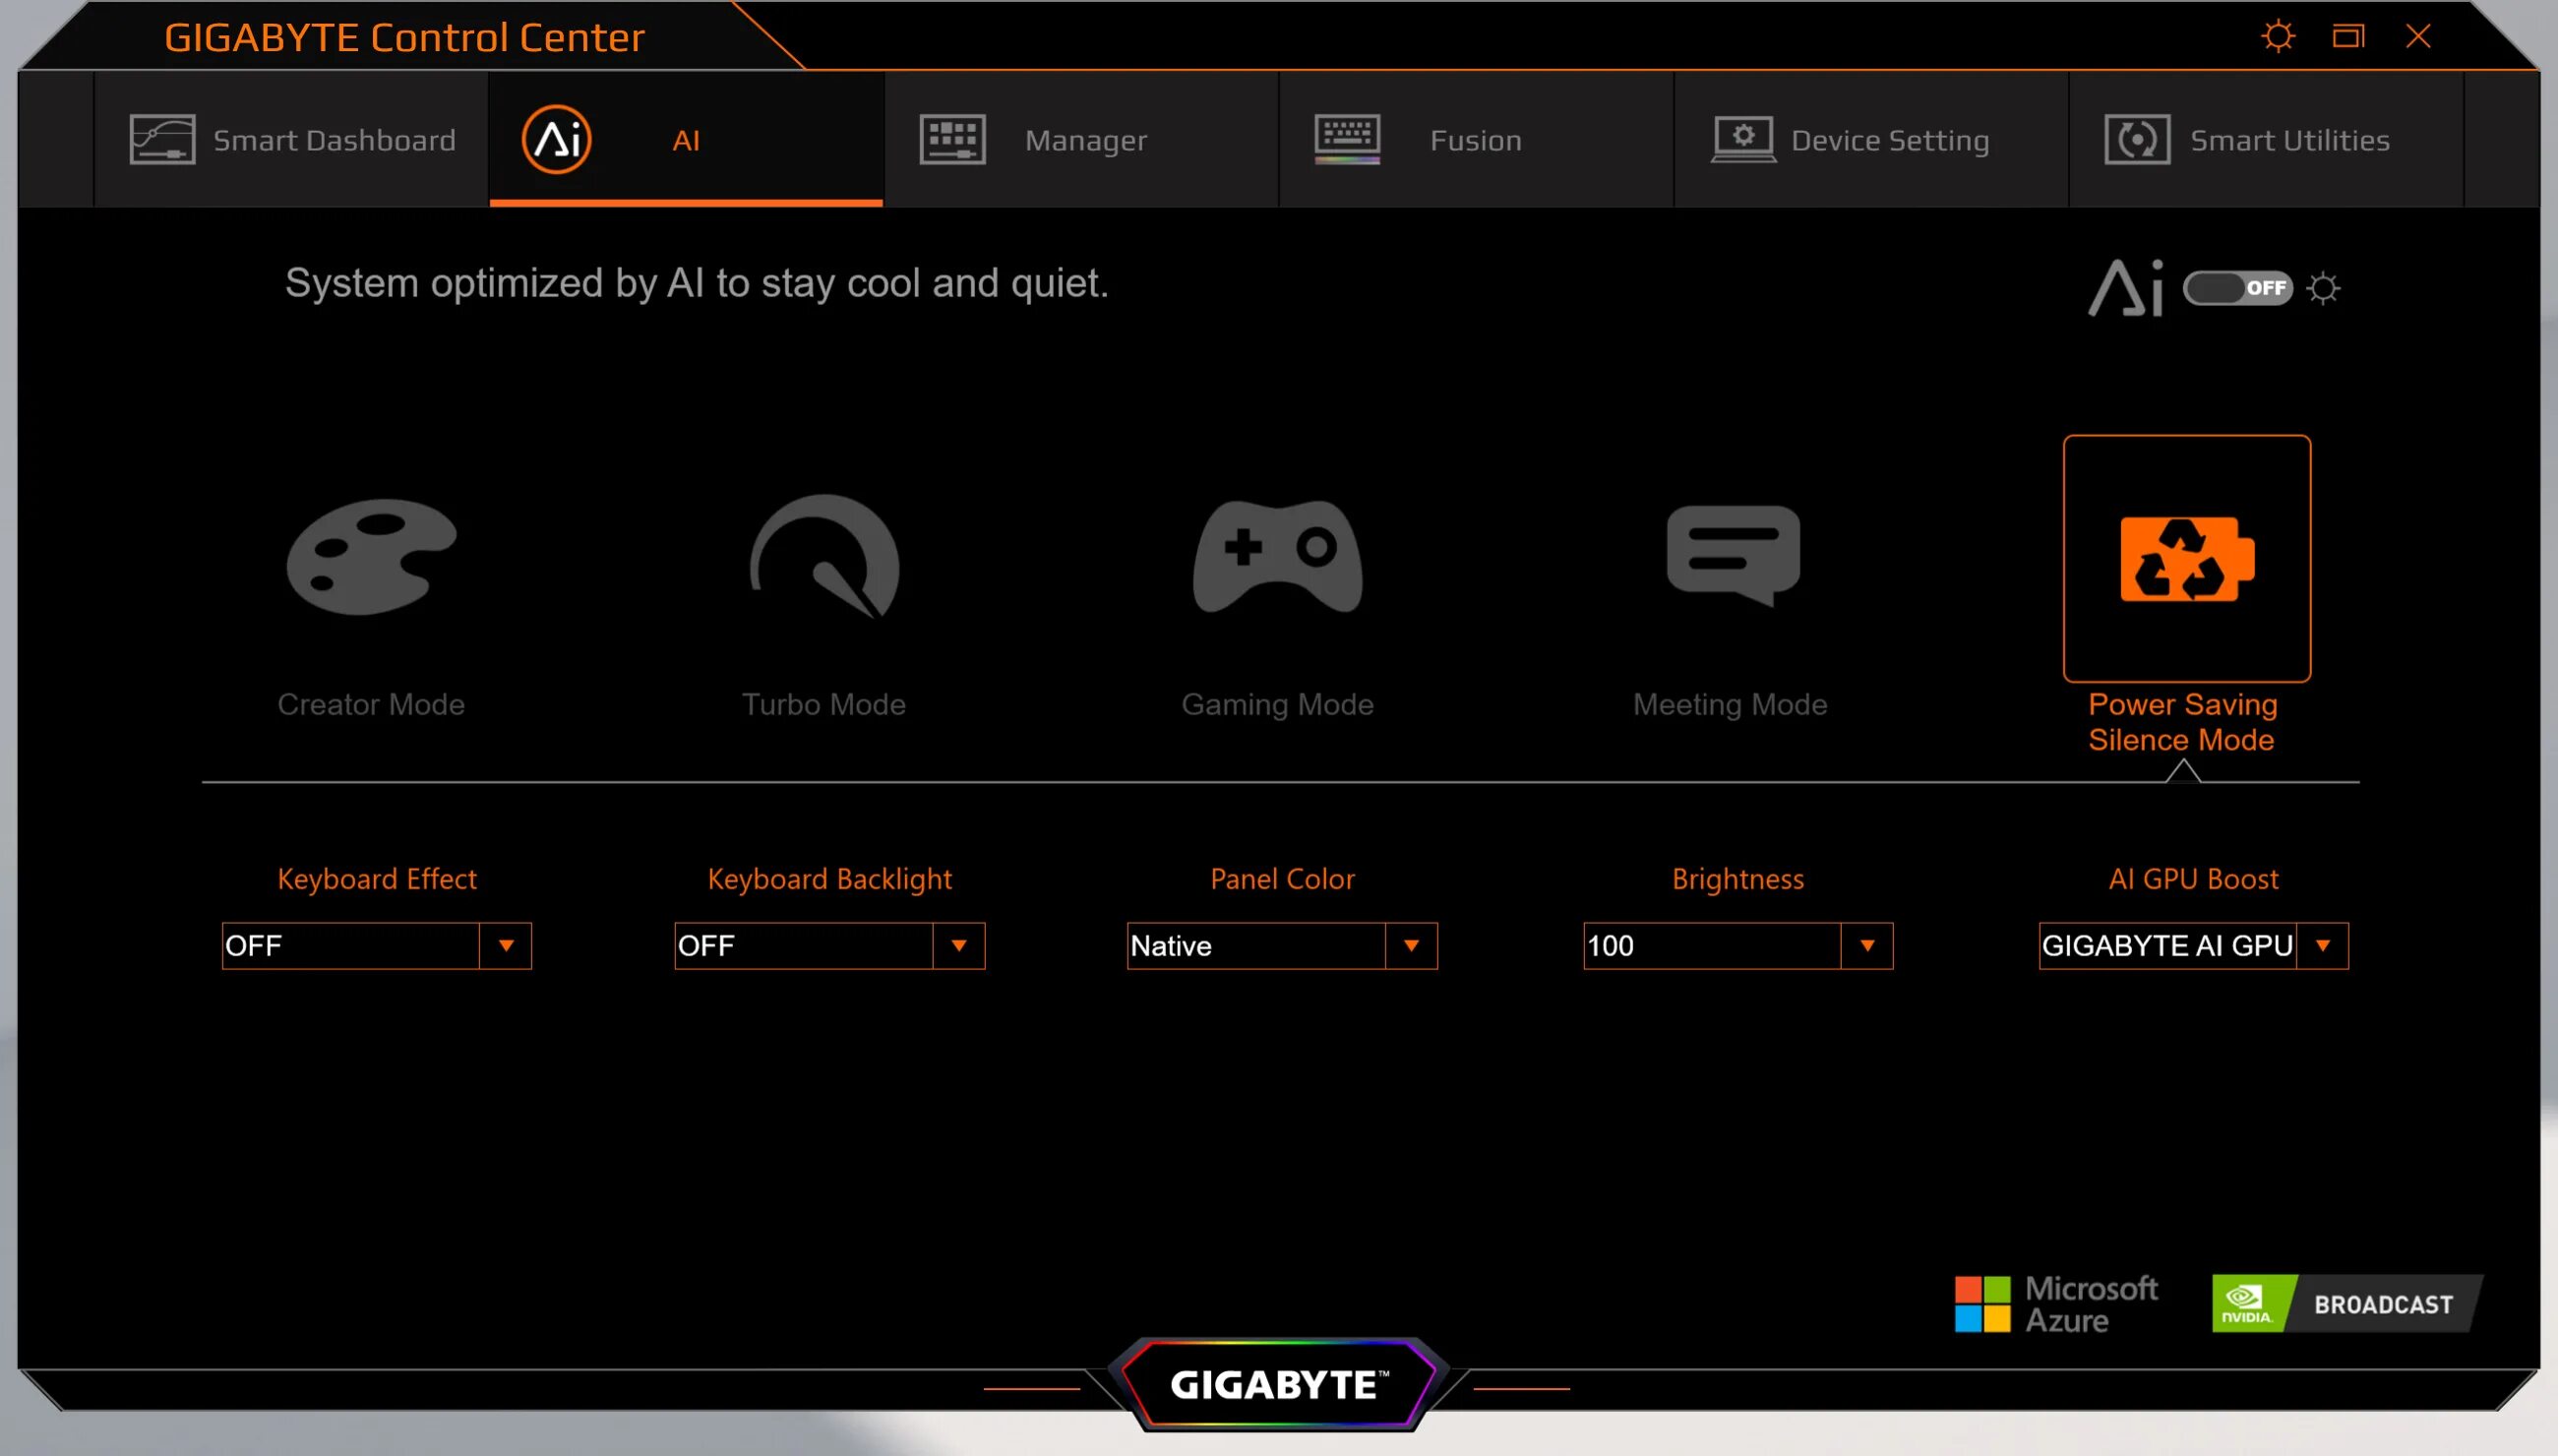Click the NVIDIA Broadcast logo

2345,1303
